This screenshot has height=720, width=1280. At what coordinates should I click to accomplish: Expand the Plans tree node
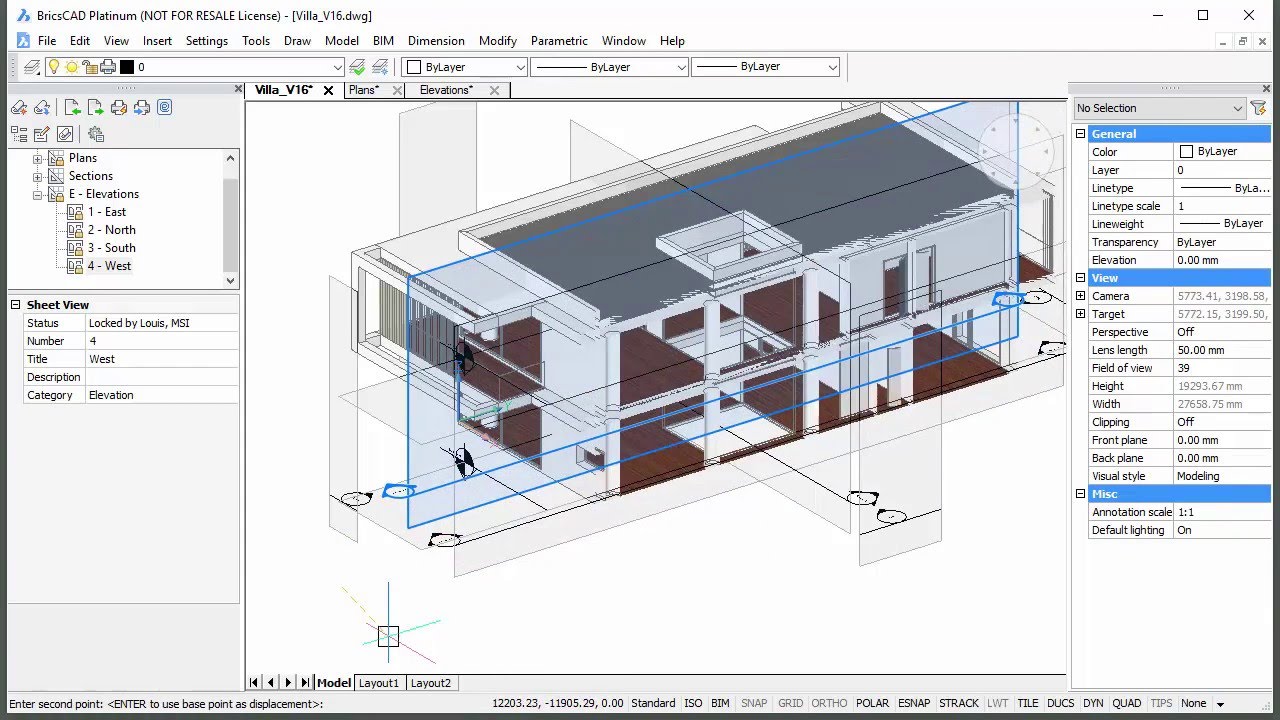tap(38, 158)
